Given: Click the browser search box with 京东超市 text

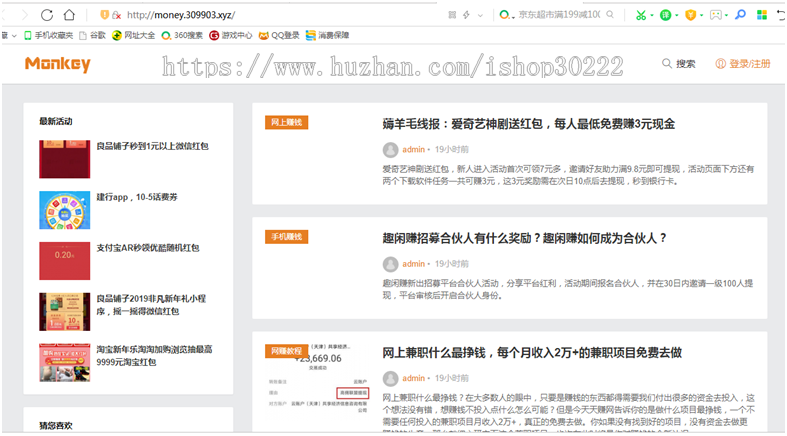Looking at the screenshot, I should pyautogui.click(x=559, y=15).
